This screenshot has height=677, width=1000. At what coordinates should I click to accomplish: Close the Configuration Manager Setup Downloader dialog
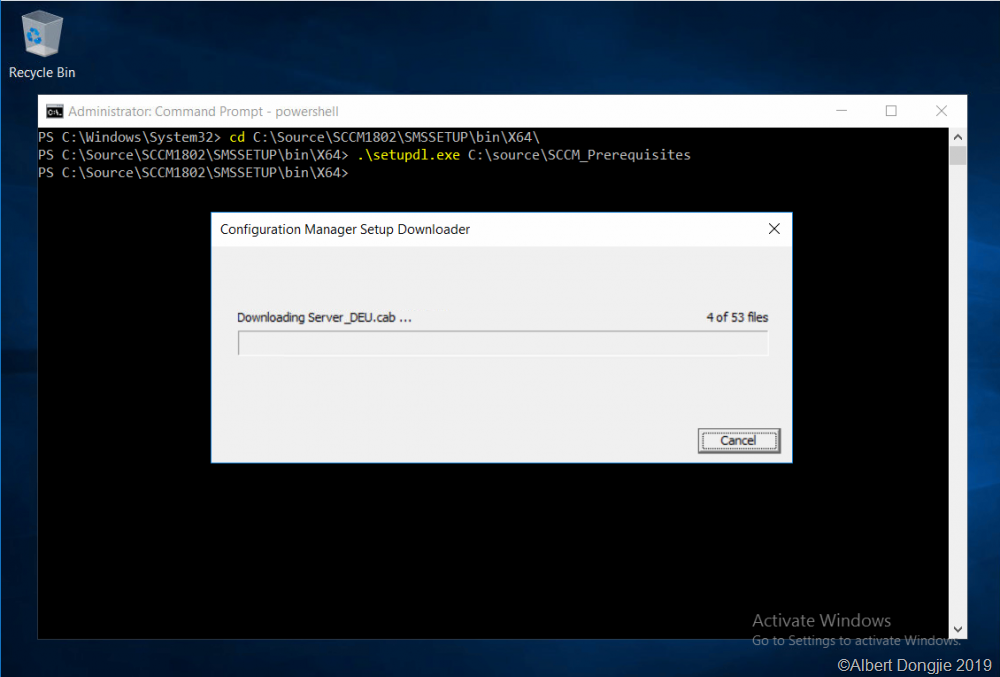pyautogui.click(x=773, y=229)
